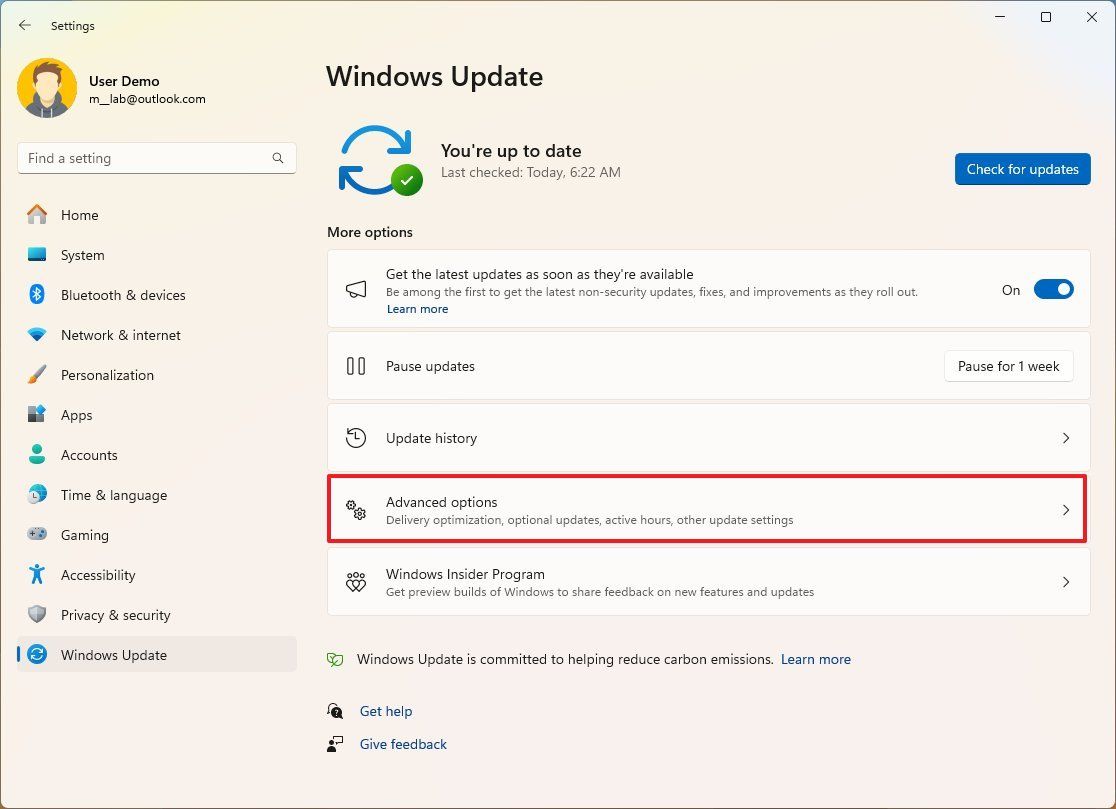Select Accounts in the settings sidebar

[x=89, y=454]
